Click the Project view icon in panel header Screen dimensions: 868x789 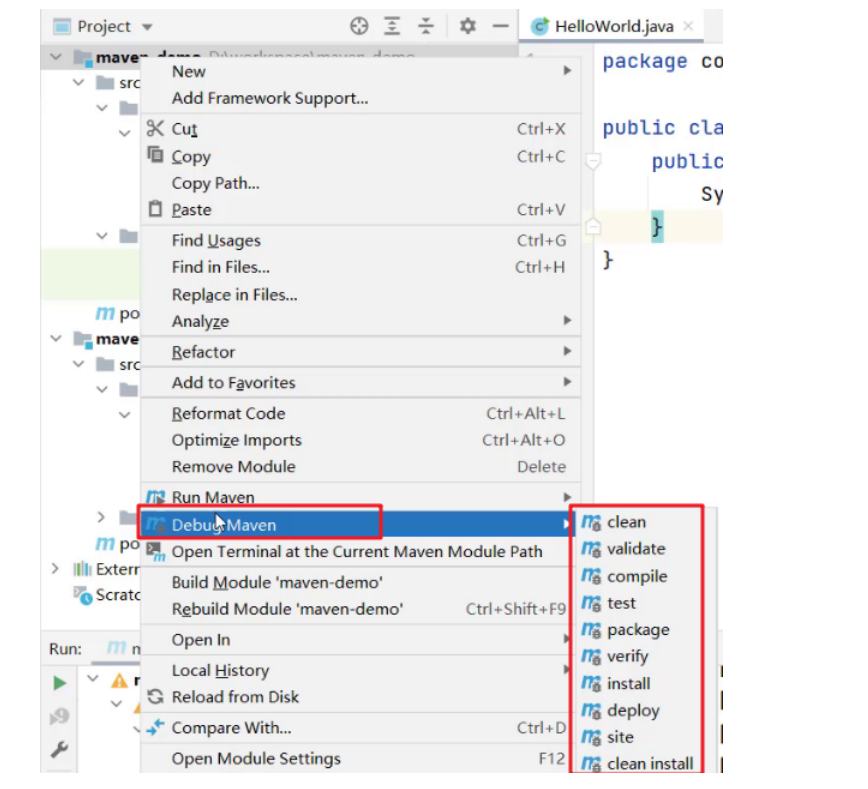[x=61, y=26]
